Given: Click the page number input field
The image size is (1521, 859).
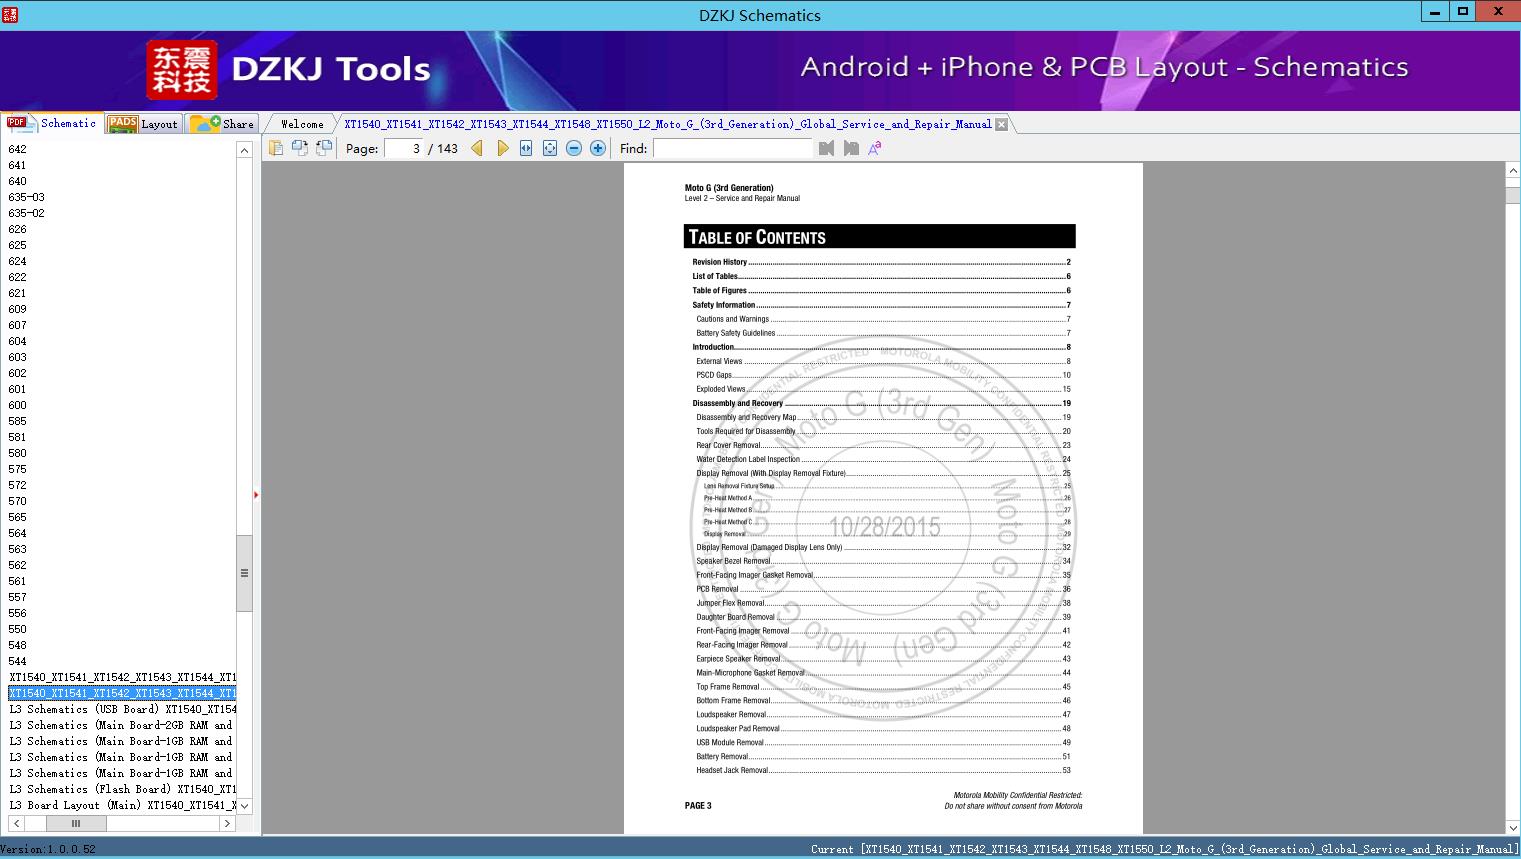Looking at the screenshot, I should coord(404,148).
